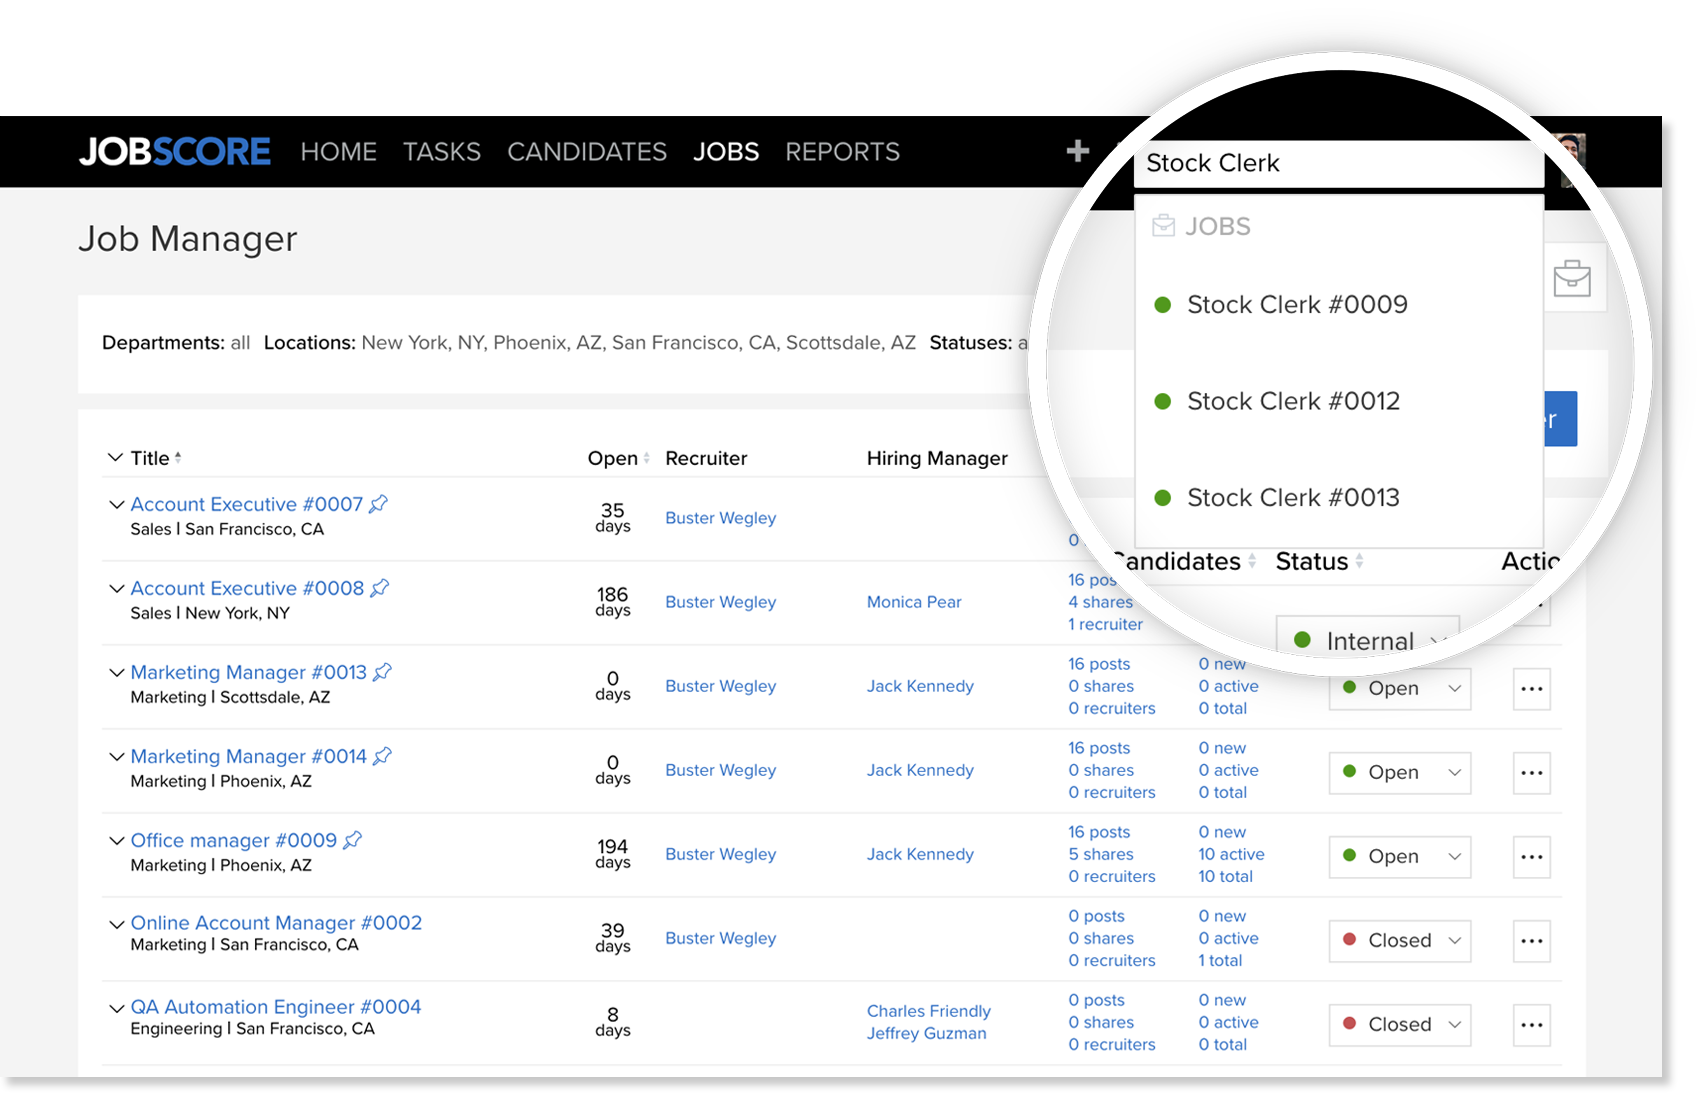
Task: Open actions menu for Marketing Manager #0013 row
Action: tap(1531, 689)
